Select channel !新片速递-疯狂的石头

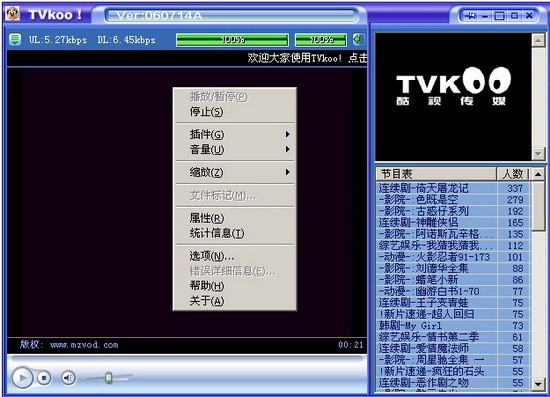pyautogui.click(x=454, y=371)
